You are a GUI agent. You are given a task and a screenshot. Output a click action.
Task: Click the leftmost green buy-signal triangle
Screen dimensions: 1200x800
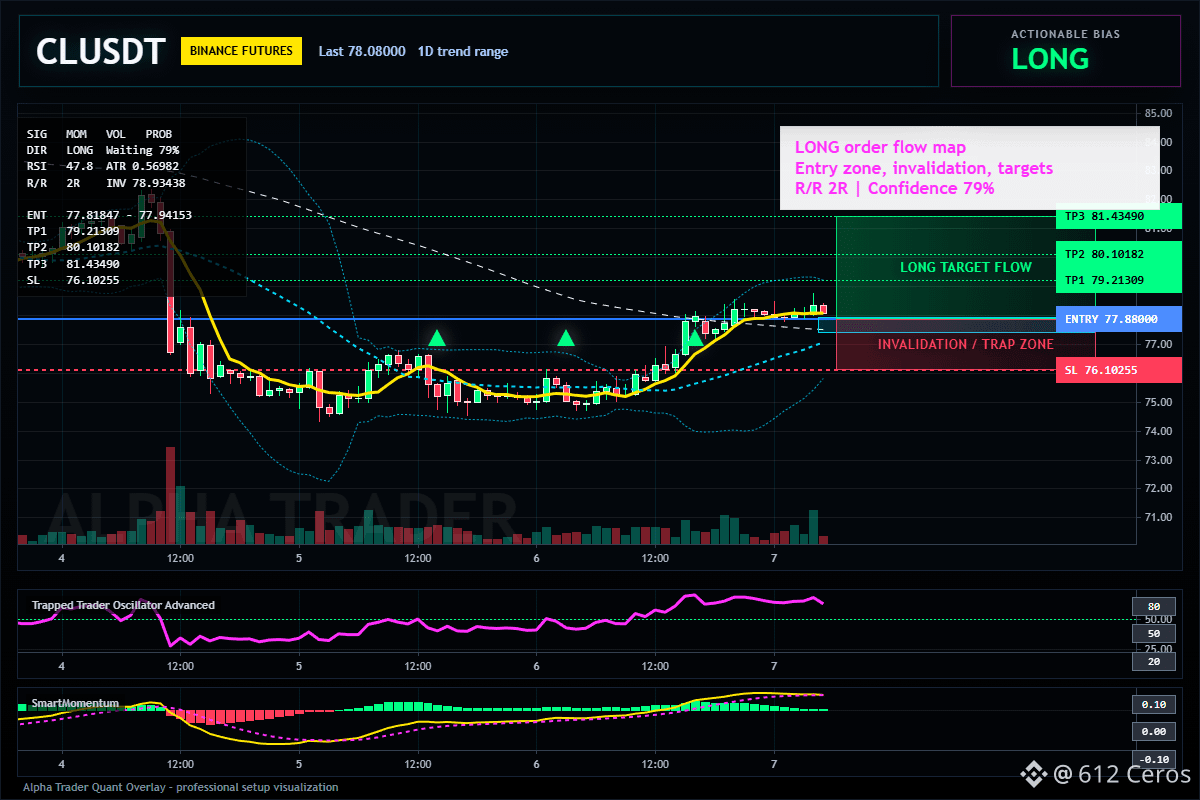point(437,338)
